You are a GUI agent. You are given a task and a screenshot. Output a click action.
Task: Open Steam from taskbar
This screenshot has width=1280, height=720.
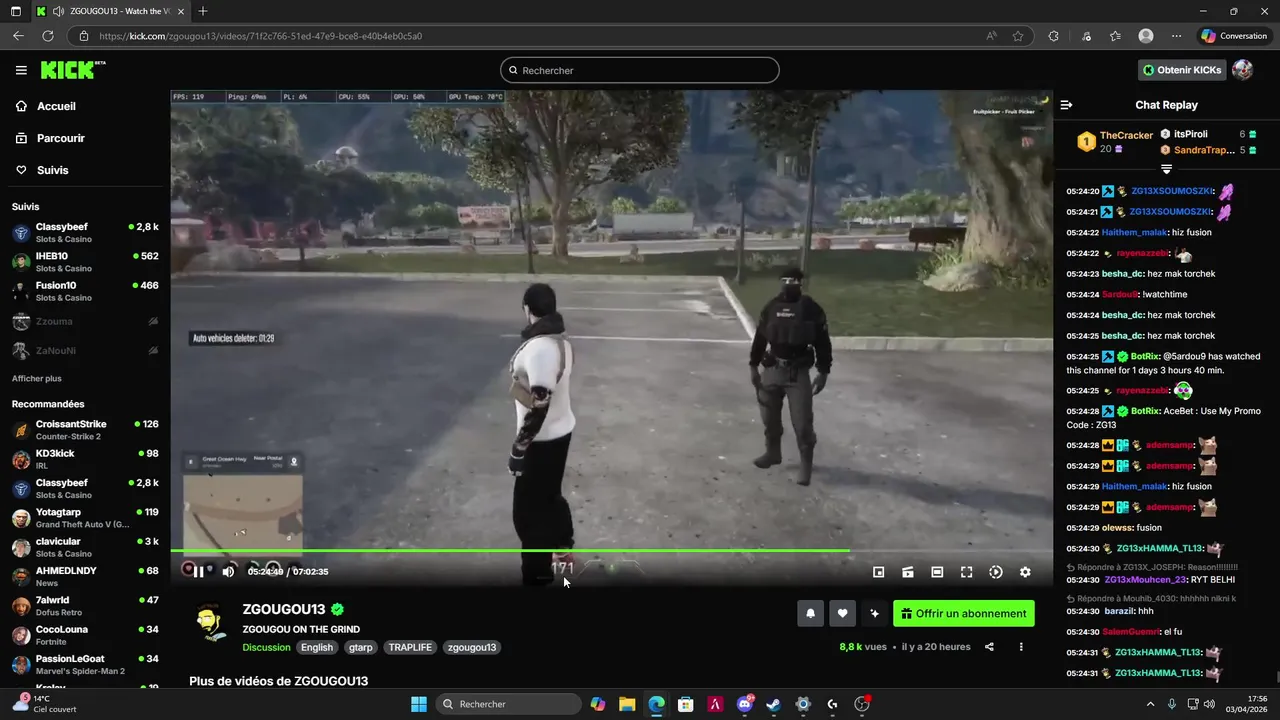click(774, 704)
